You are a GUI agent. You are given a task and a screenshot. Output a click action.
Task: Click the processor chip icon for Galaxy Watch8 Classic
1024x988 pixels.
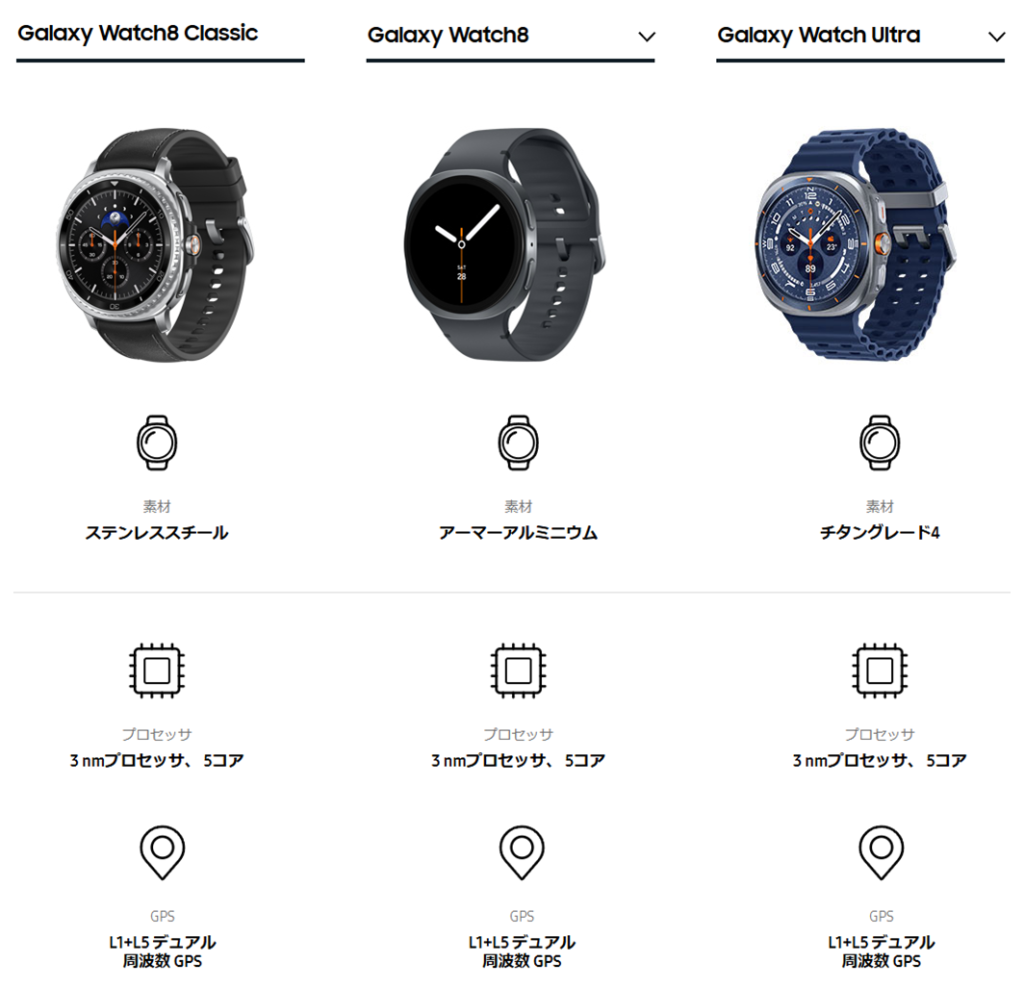[x=157, y=671]
